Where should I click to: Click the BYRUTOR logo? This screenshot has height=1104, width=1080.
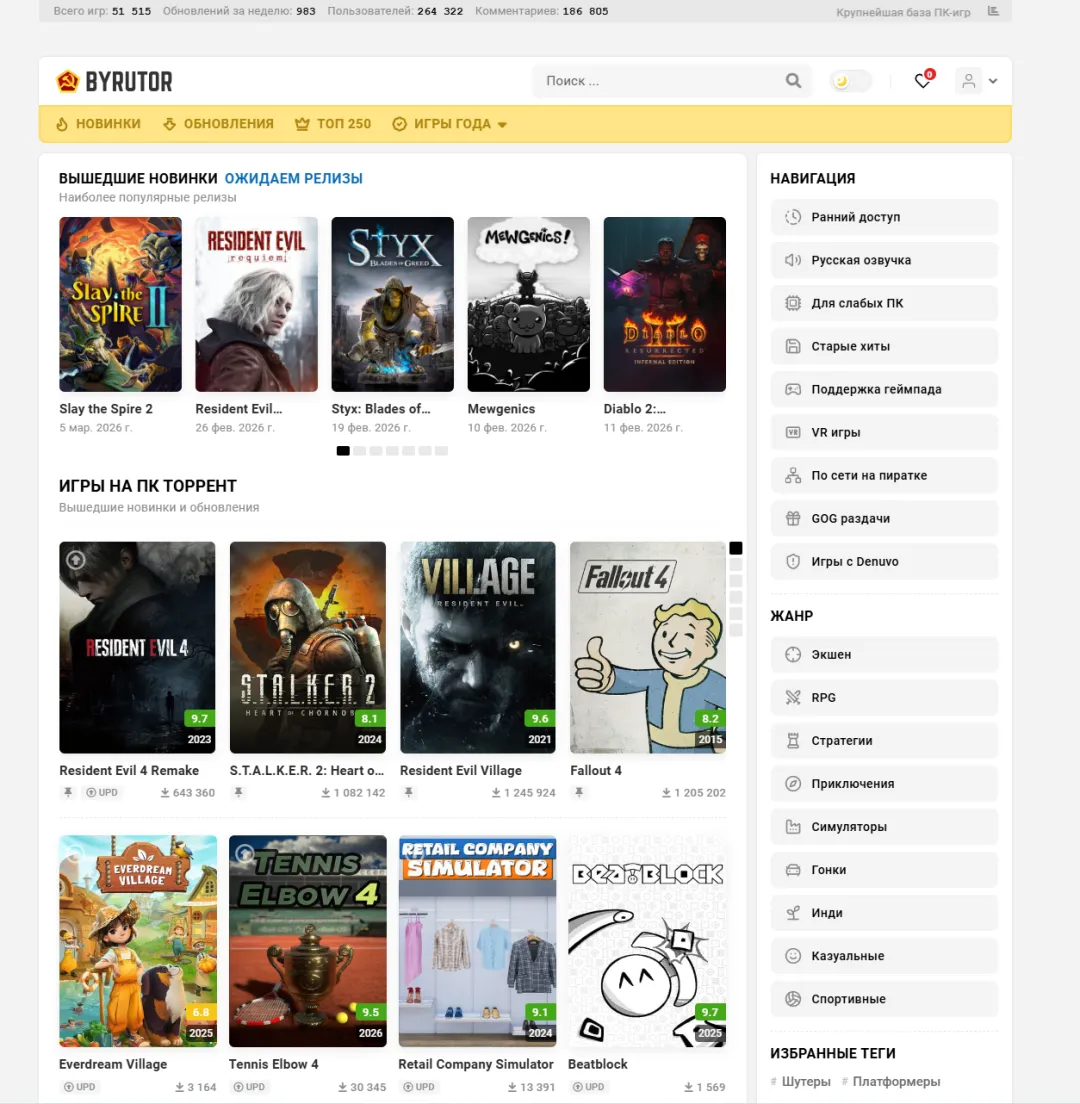tap(115, 82)
